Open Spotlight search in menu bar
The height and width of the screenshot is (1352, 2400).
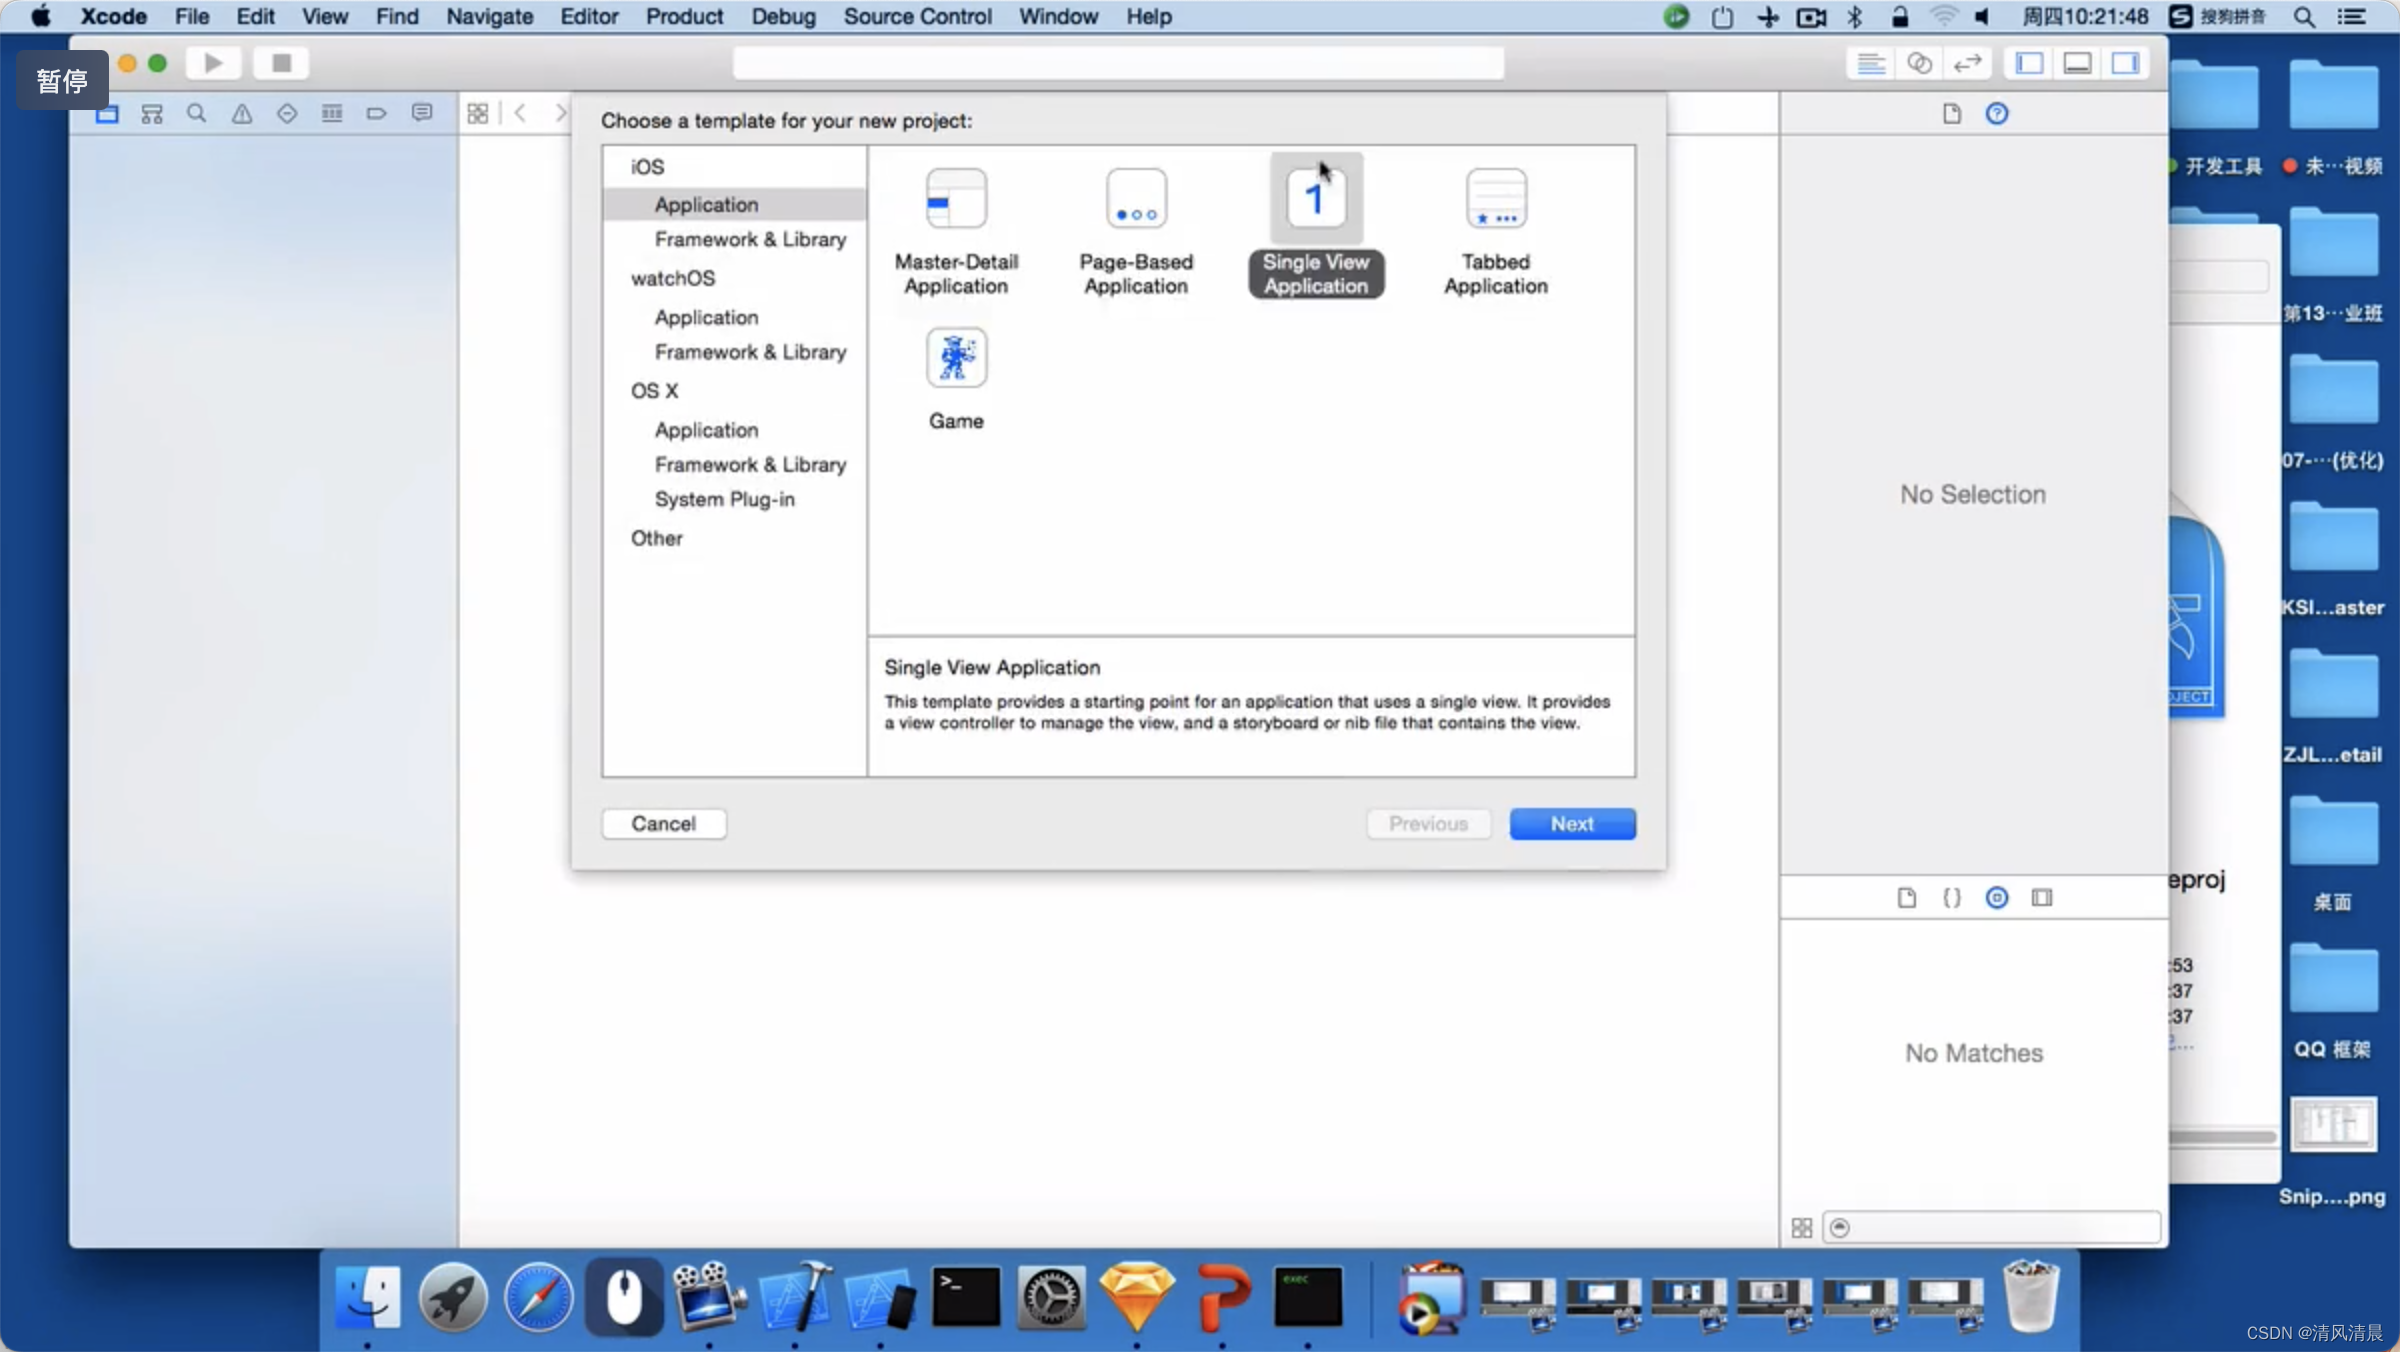click(2303, 16)
